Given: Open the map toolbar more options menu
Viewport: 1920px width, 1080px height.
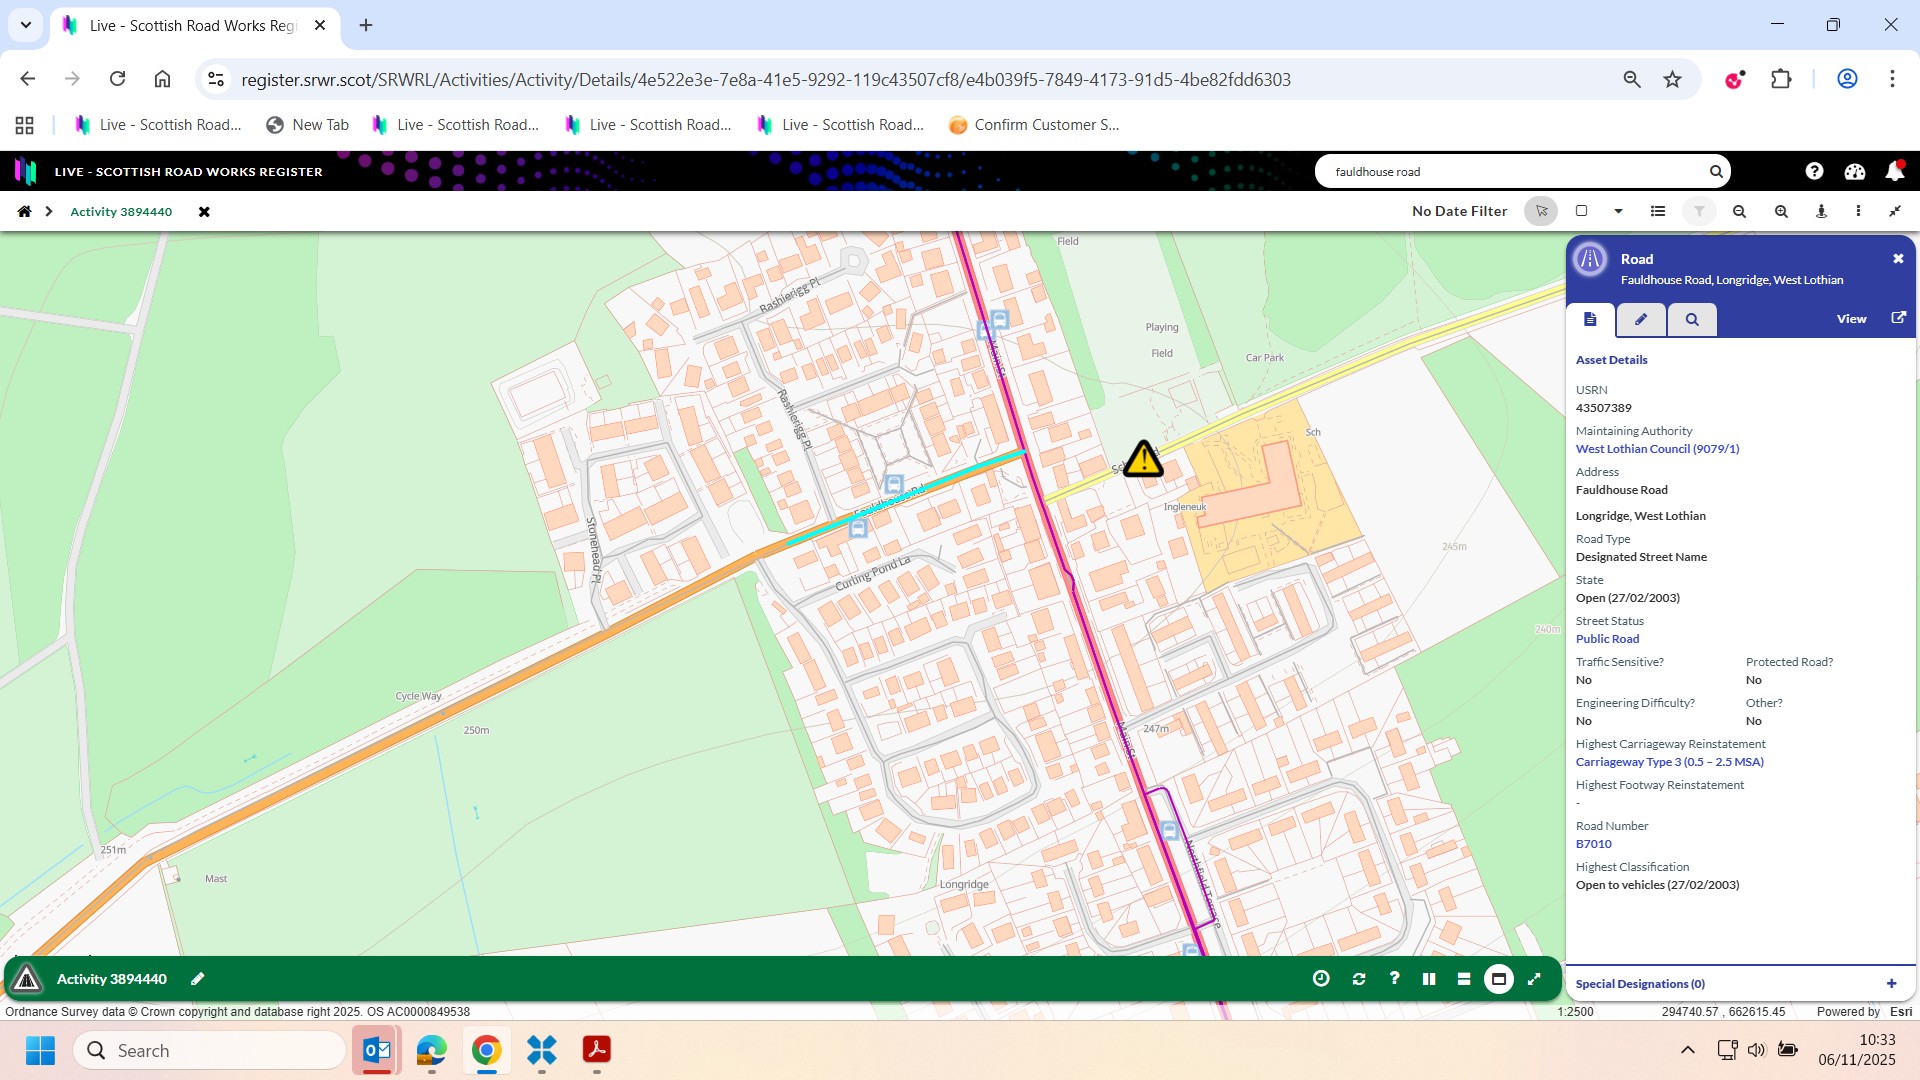Looking at the screenshot, I should [1858, 211].
